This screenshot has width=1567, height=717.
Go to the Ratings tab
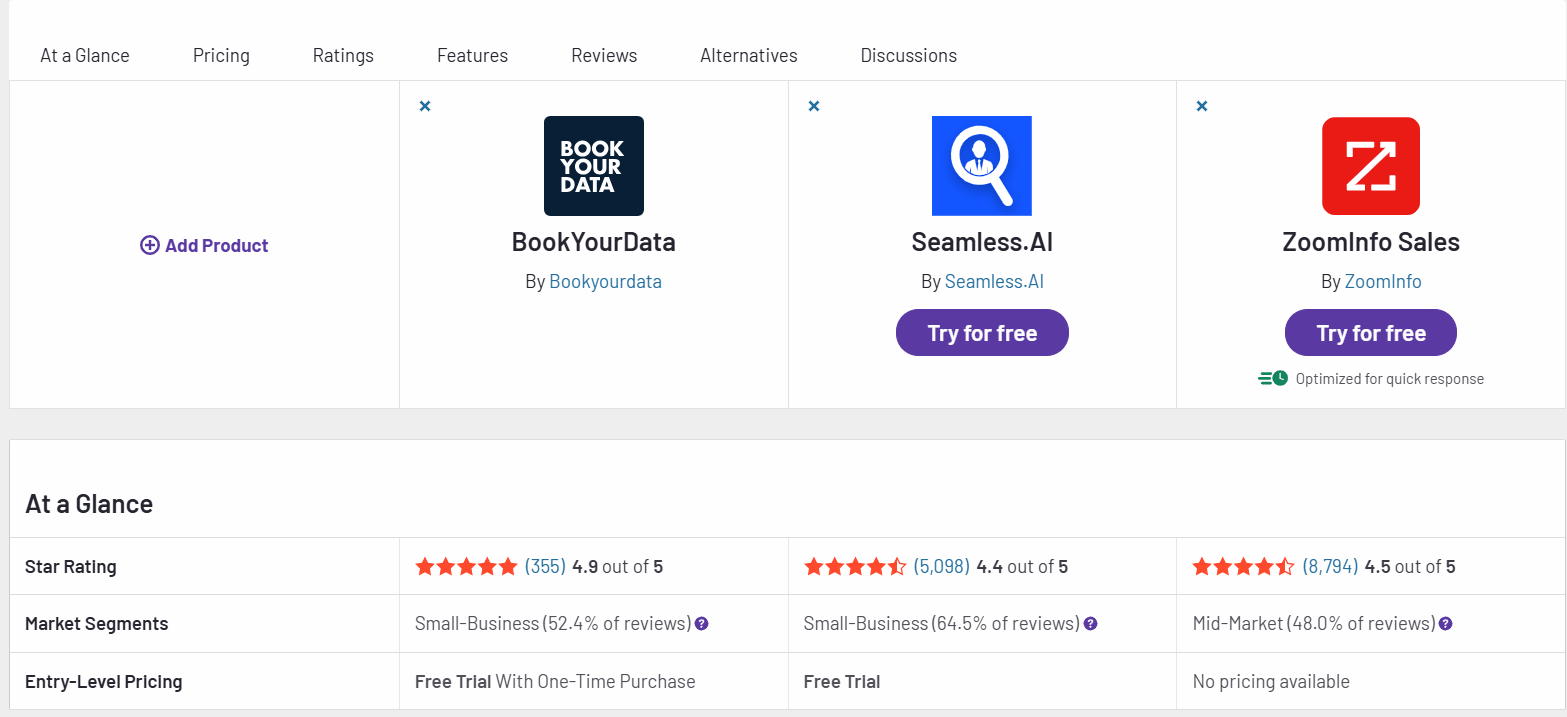(343, 55)
